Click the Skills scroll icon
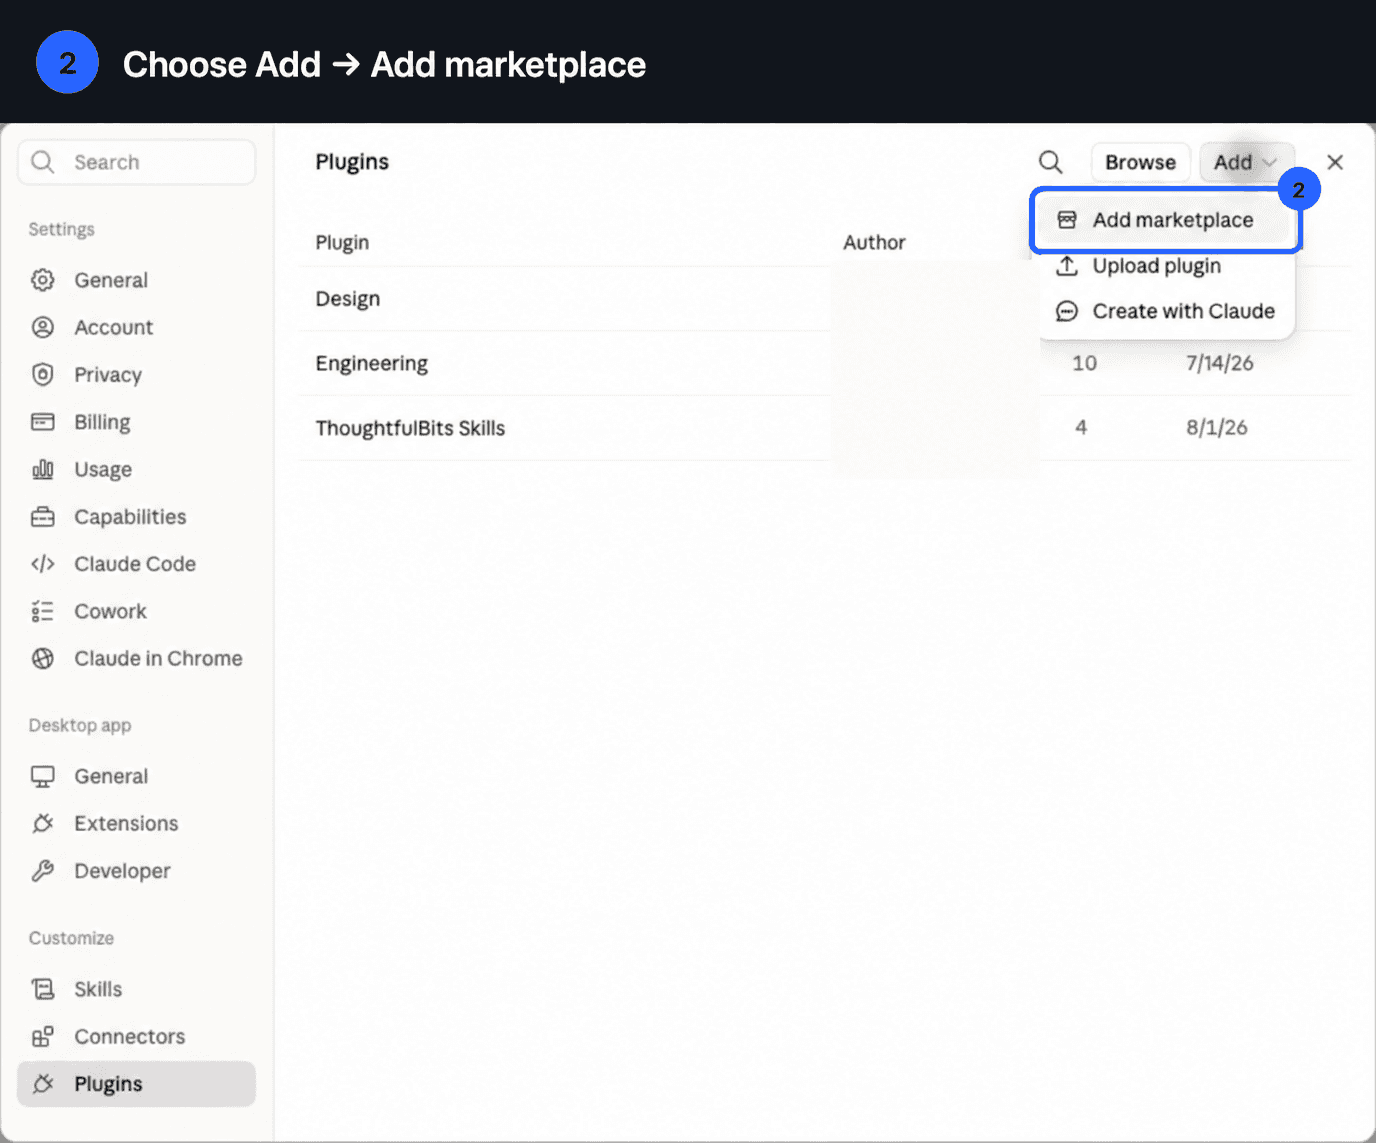Screen dimensions: 1376x1143 pos(42,989)
